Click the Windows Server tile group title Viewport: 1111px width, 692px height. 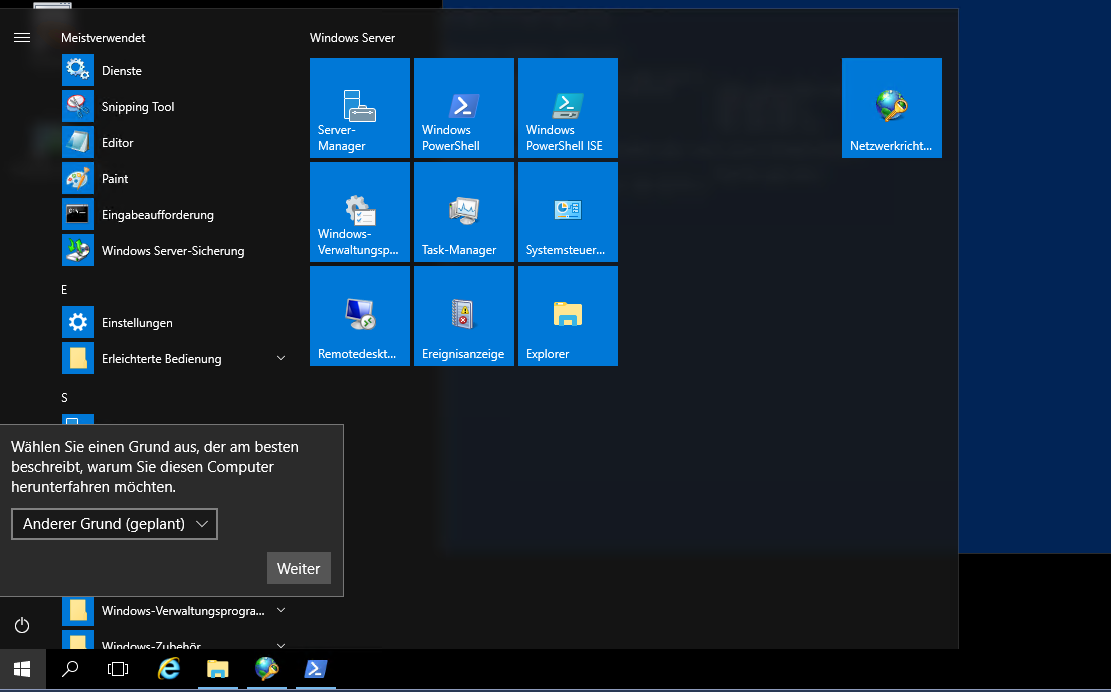352,38
